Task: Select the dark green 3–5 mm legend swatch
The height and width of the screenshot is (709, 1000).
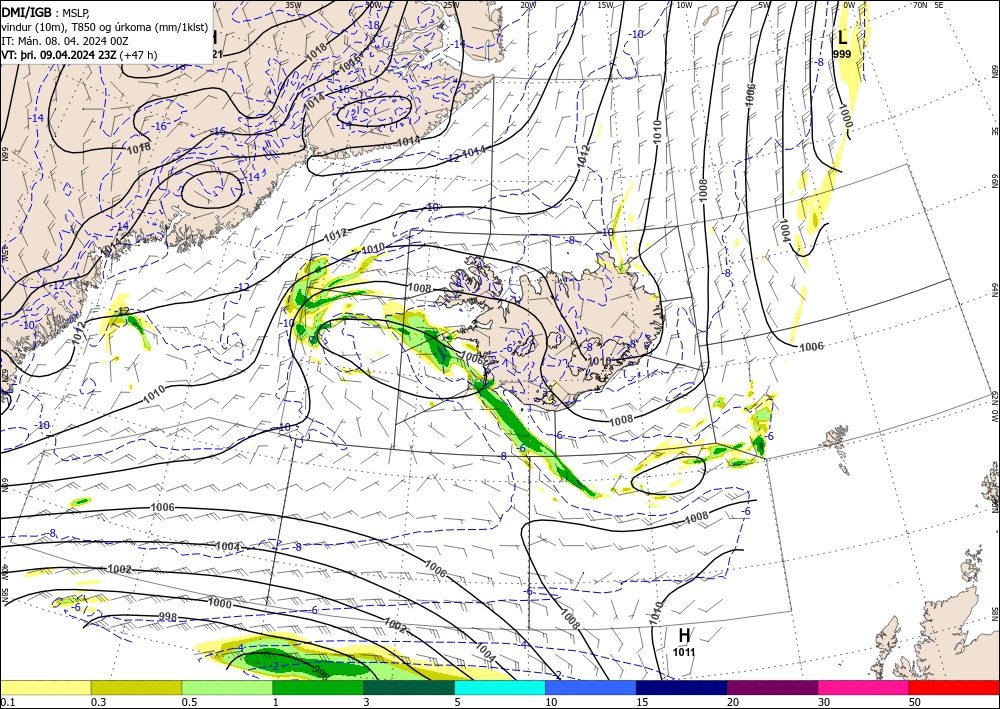Action: click(x=409, y=687)
